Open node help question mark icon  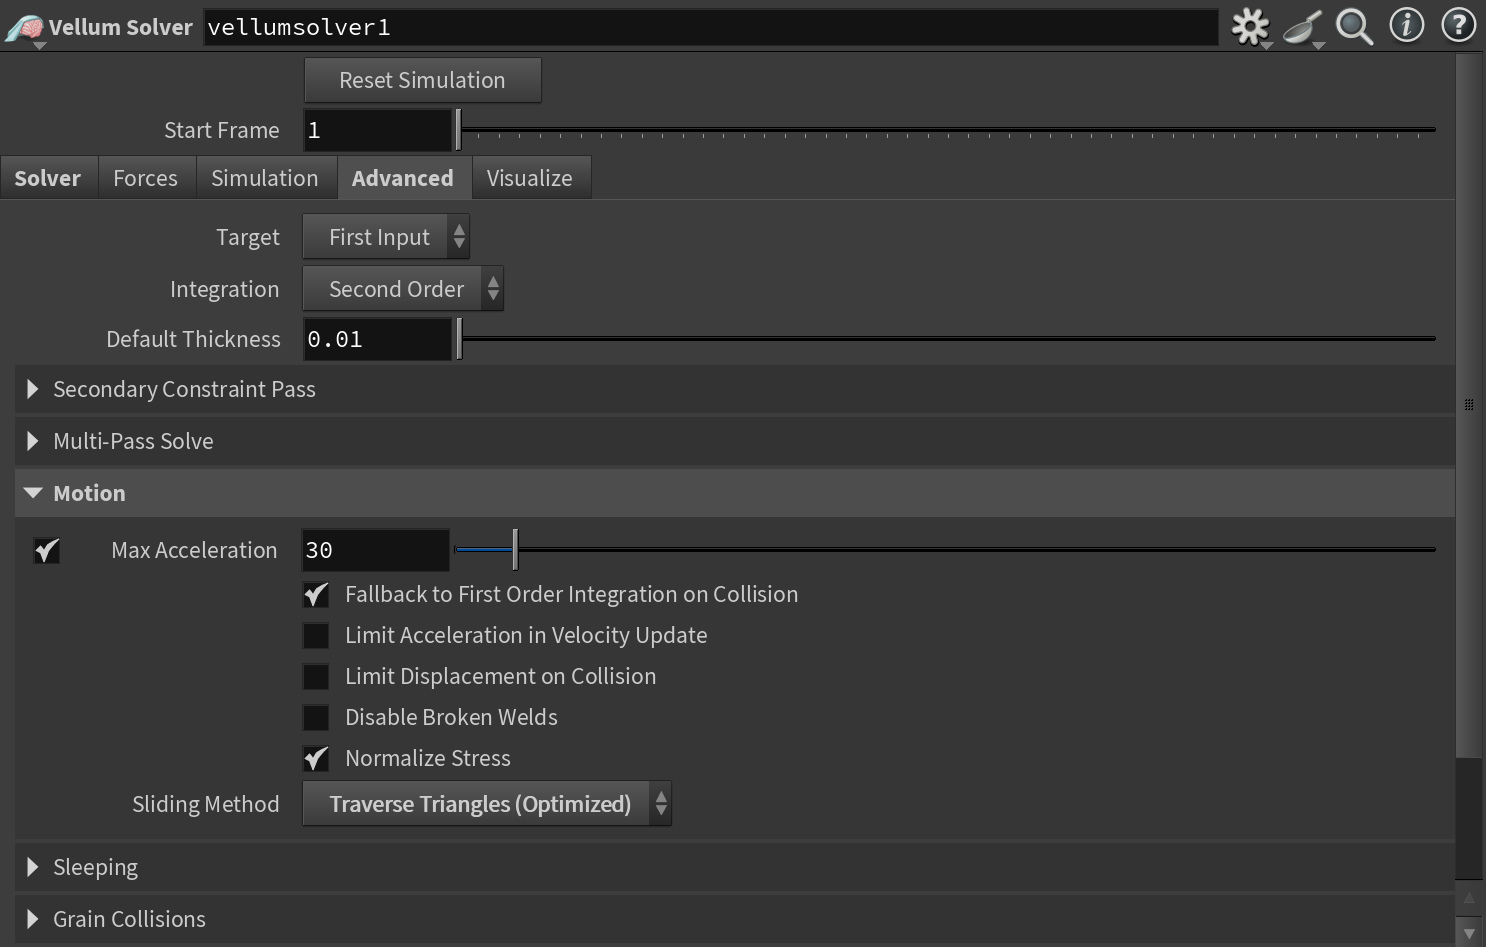tap(1459, 25)
